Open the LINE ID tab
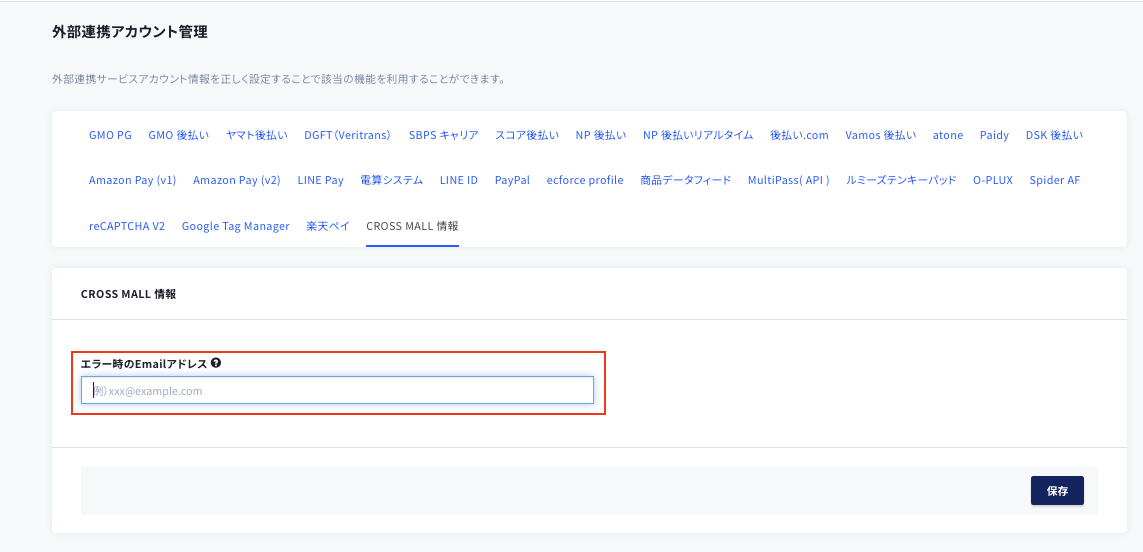The height and width of the screenshot is (552, 1143). [459, 180]
